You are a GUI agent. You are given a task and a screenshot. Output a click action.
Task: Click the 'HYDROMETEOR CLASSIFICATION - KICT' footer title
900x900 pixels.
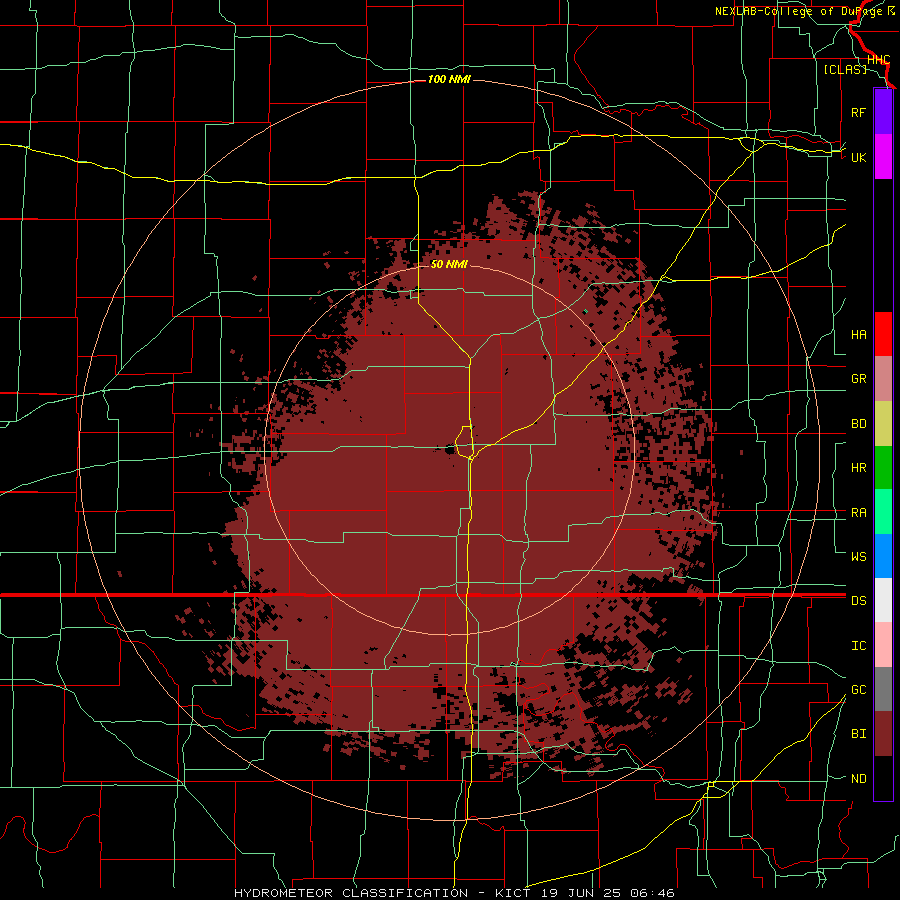(x=385, y=893)
